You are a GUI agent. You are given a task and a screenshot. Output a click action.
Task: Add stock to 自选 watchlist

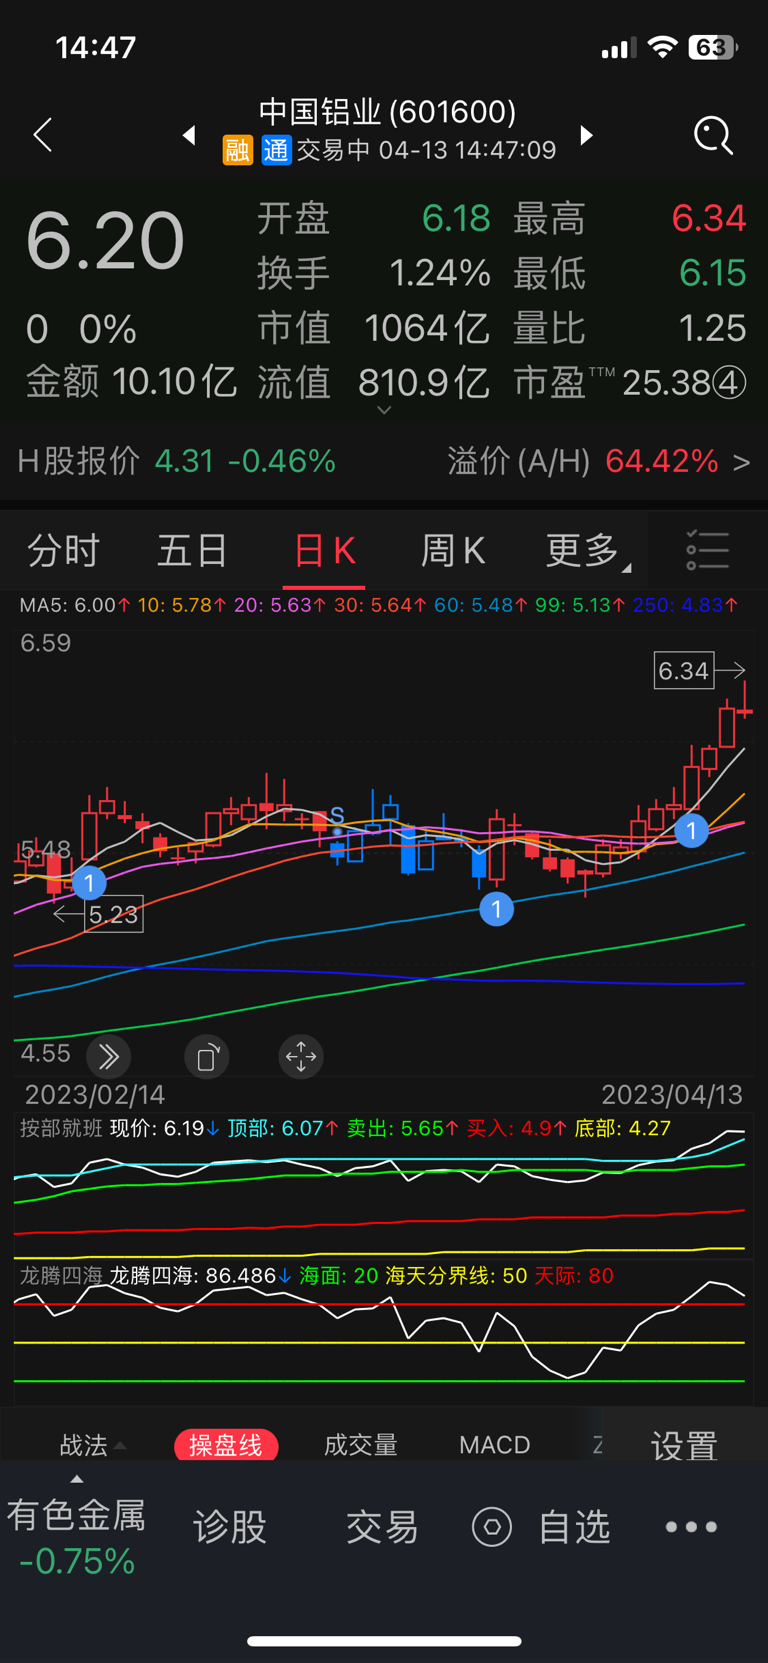pos(574,1527)
